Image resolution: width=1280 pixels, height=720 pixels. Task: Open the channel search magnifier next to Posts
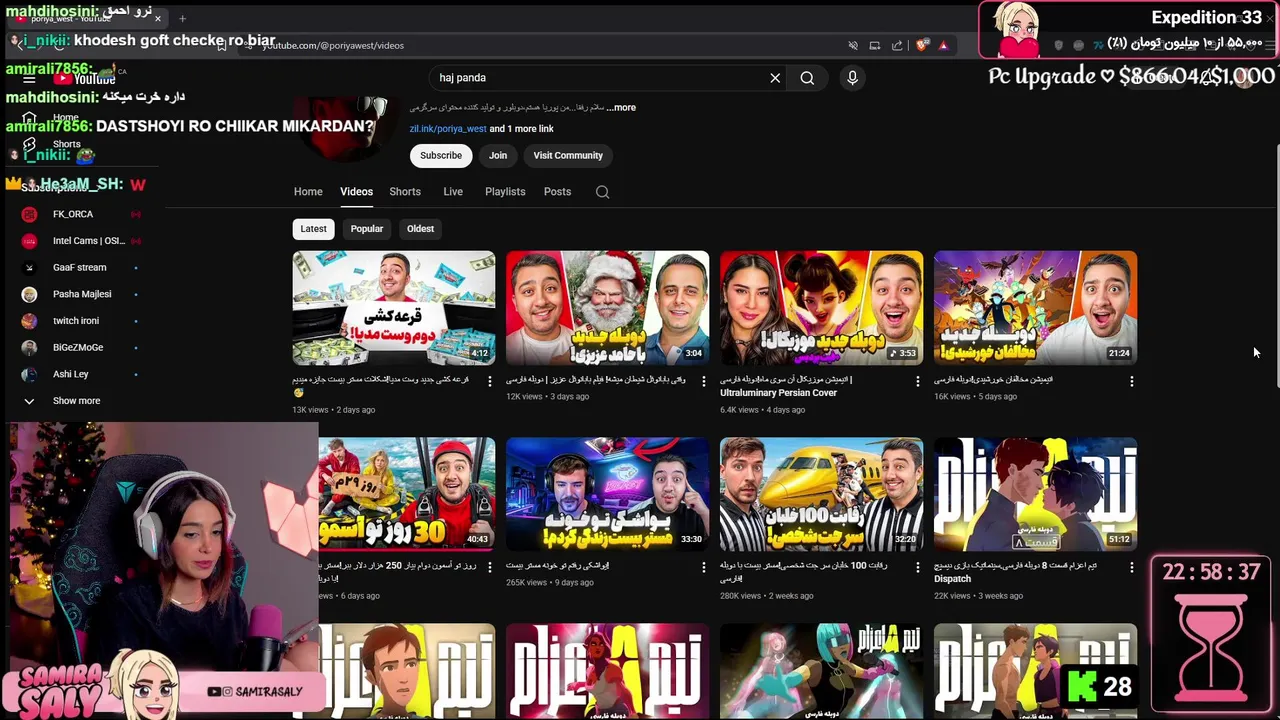[x=602, y=192]
